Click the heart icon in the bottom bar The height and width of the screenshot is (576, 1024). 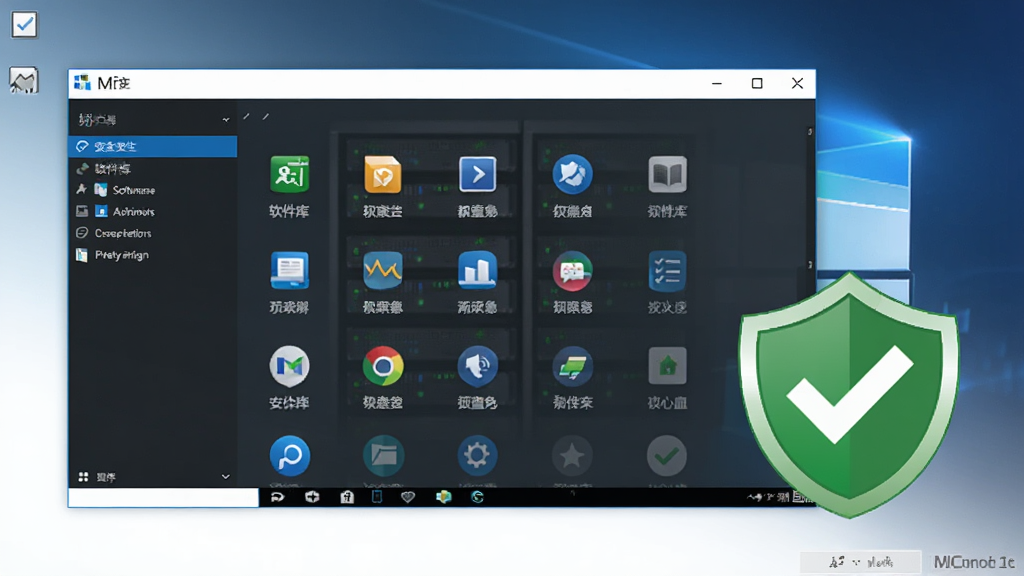408,497
